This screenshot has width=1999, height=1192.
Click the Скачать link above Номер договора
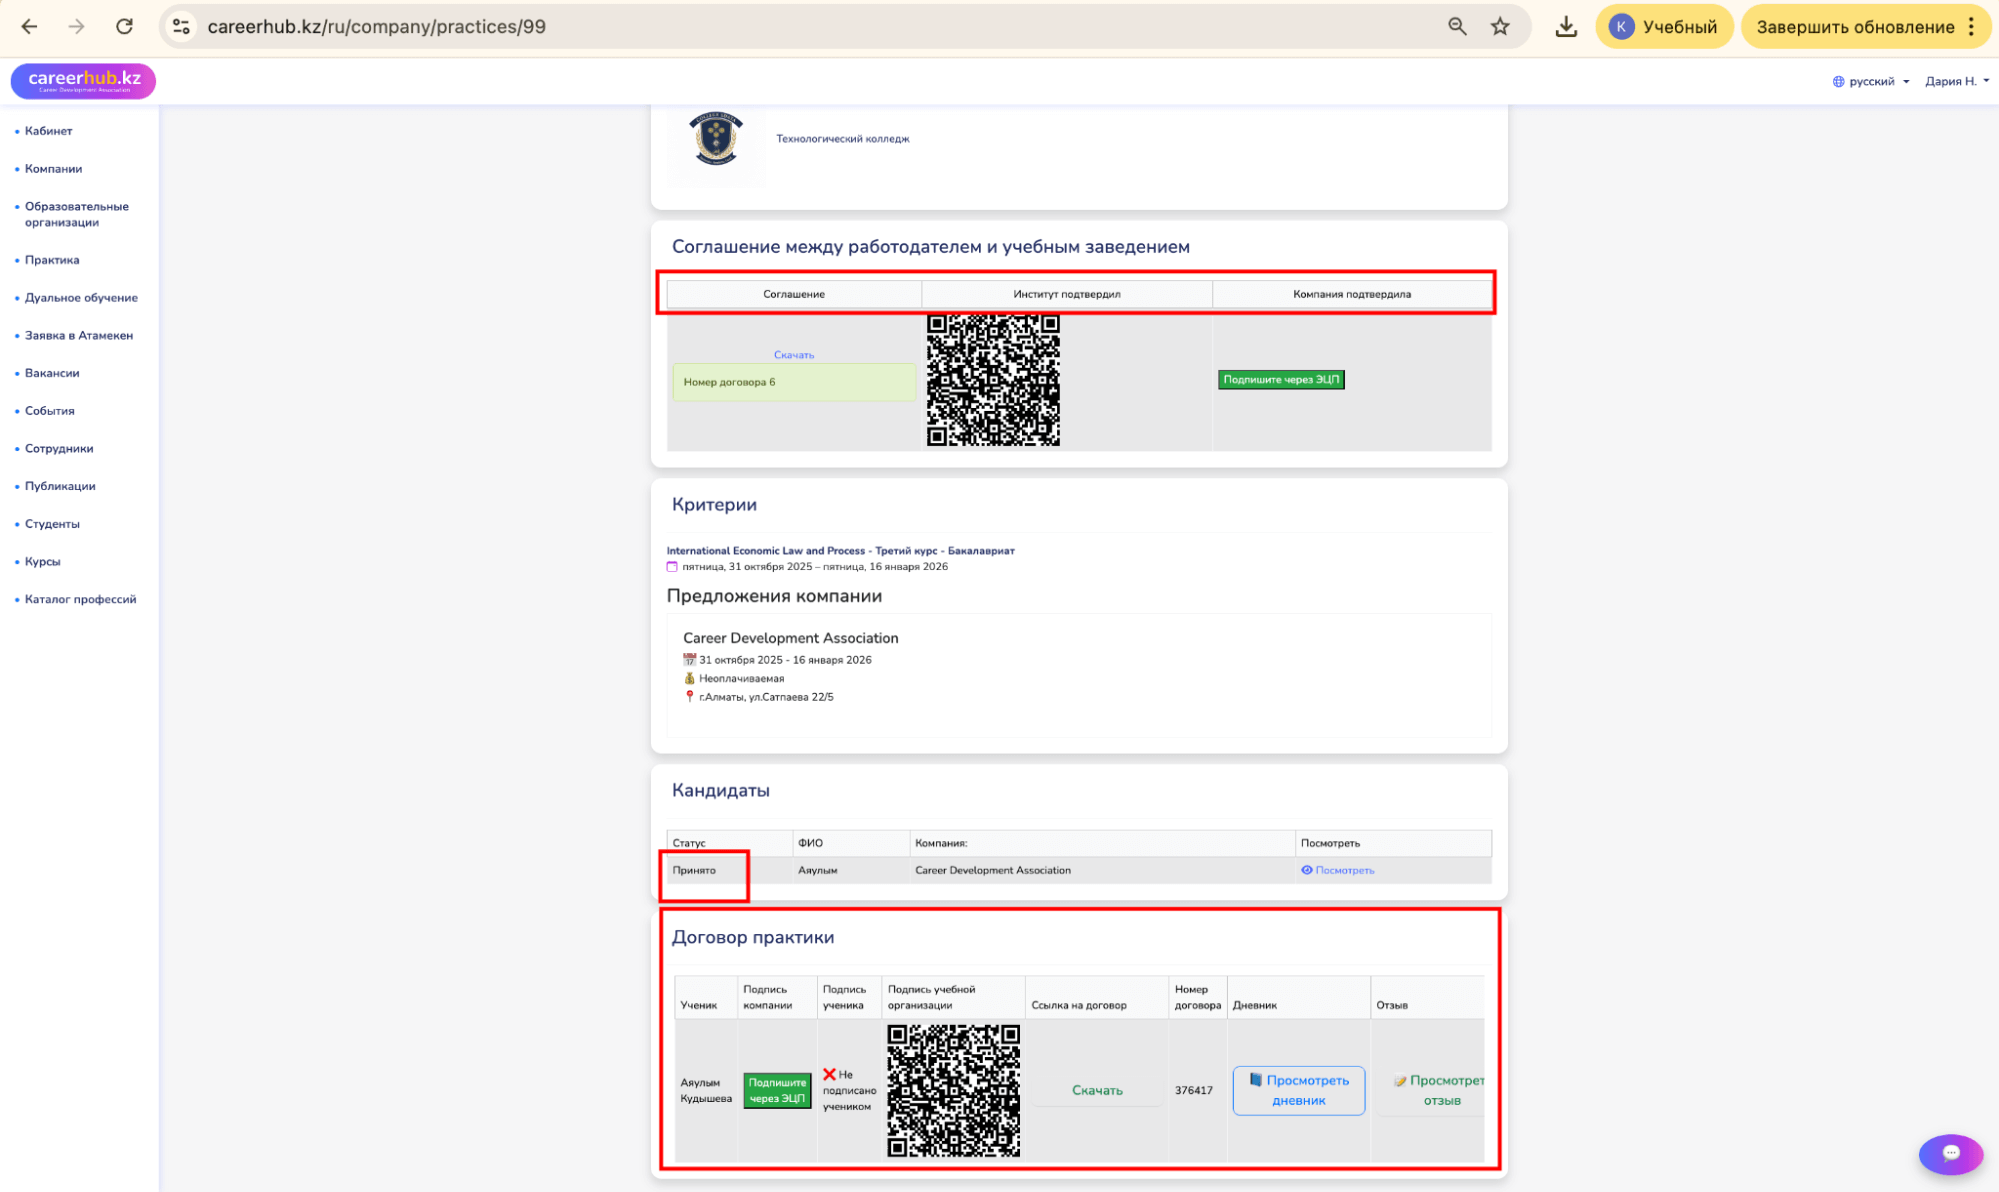[793, 355]
